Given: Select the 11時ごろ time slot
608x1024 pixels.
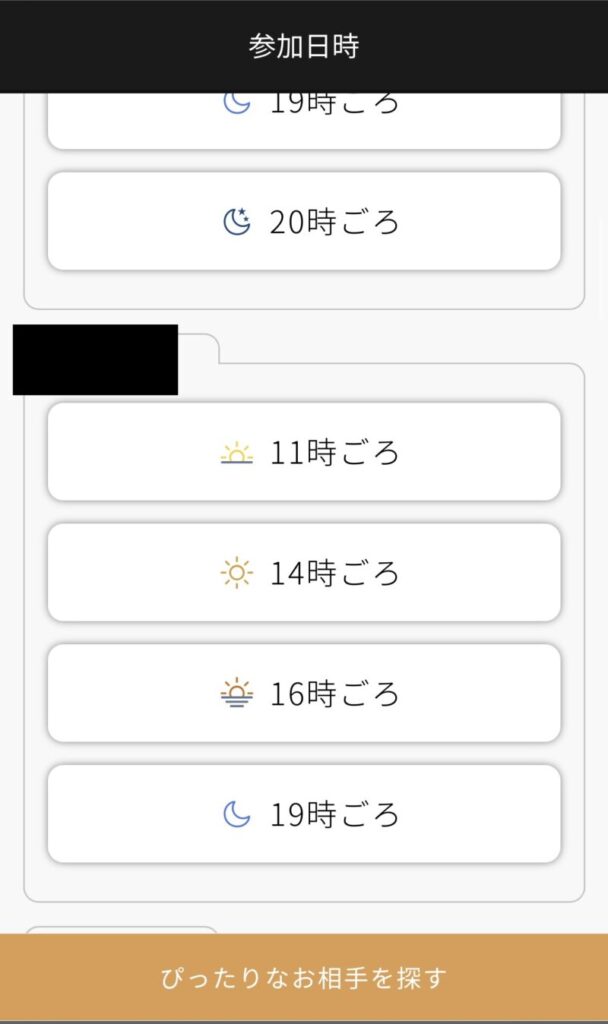Looking at the screenshot, I should tap(304, 452).
